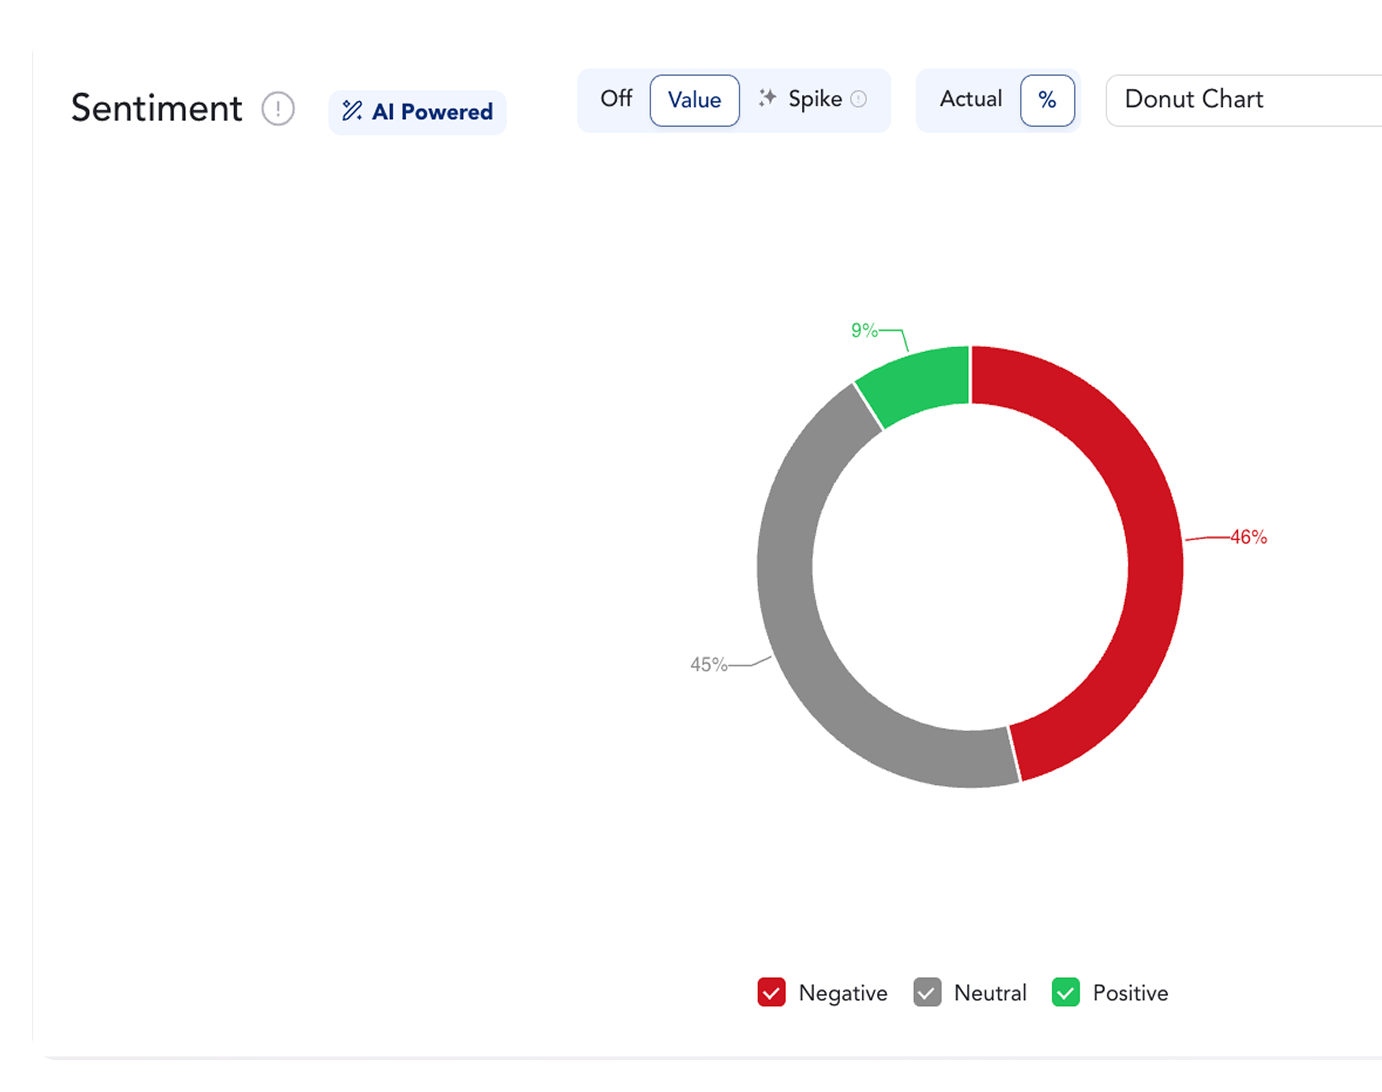Click the 9% data label
This screenshot has width=1382, height=1092.
[x=864, y=330]
